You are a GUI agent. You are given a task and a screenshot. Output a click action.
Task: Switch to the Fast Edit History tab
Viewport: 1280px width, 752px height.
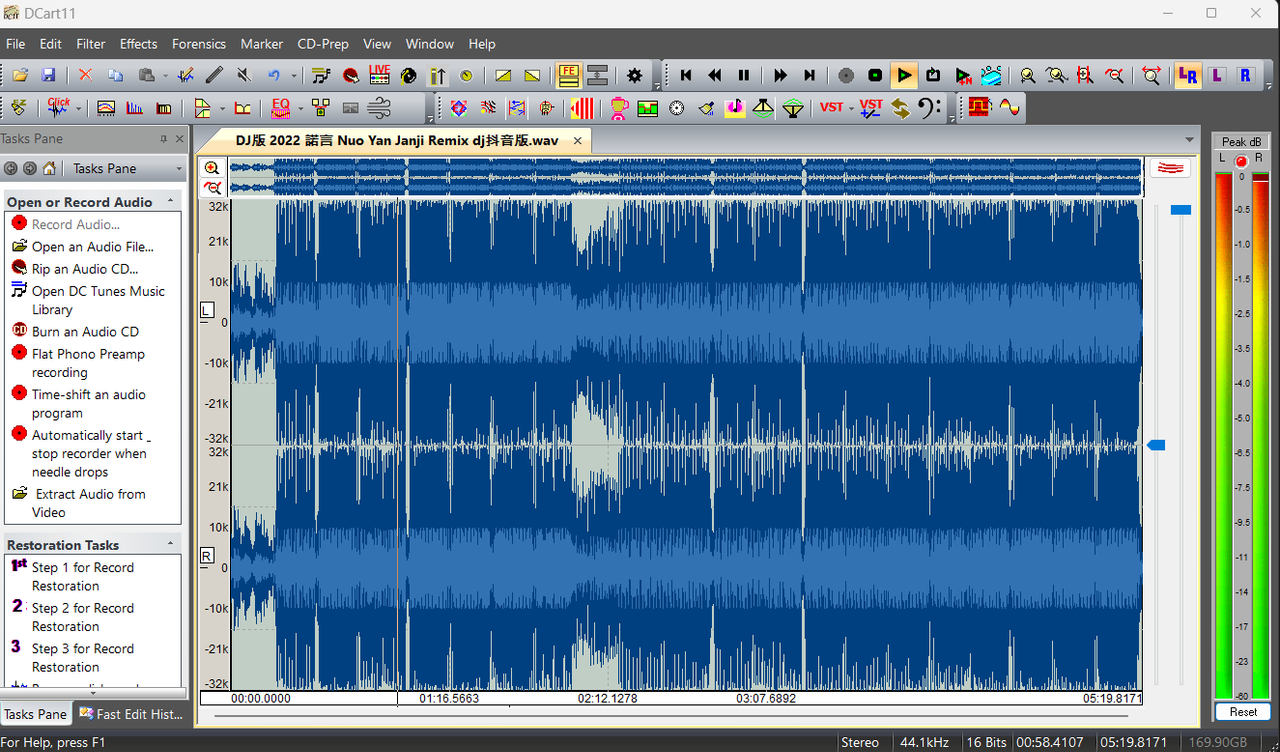coord(131,714)
